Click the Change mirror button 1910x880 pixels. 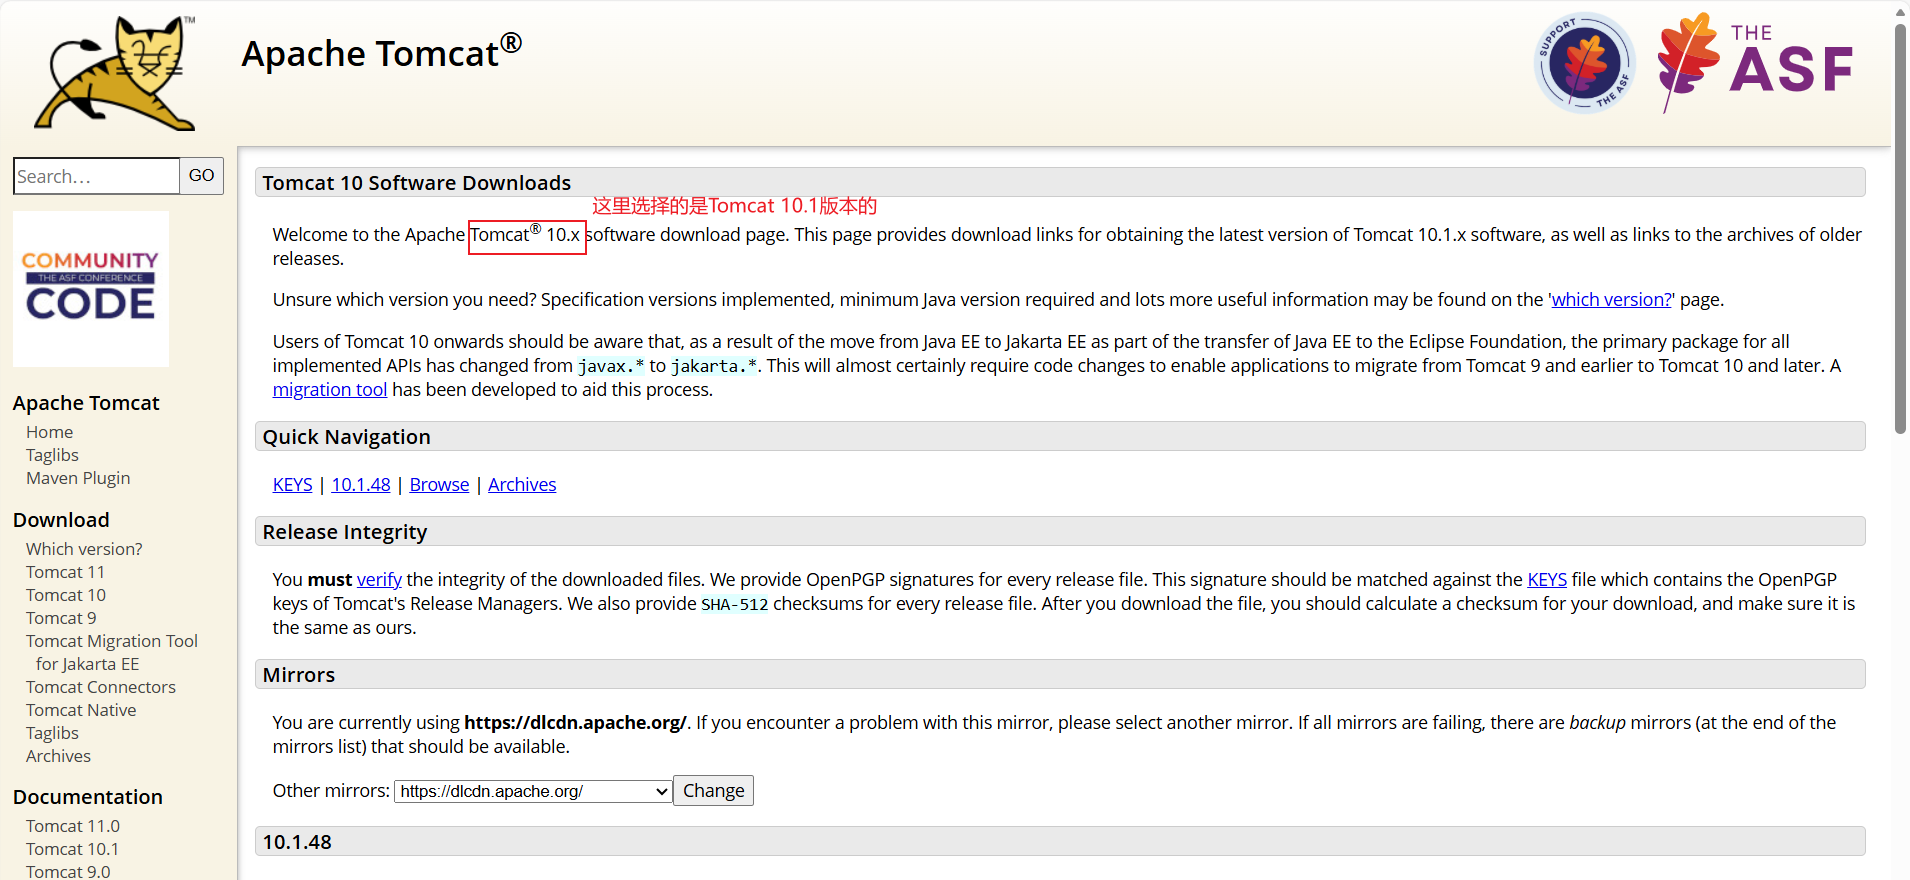point(713,791)
